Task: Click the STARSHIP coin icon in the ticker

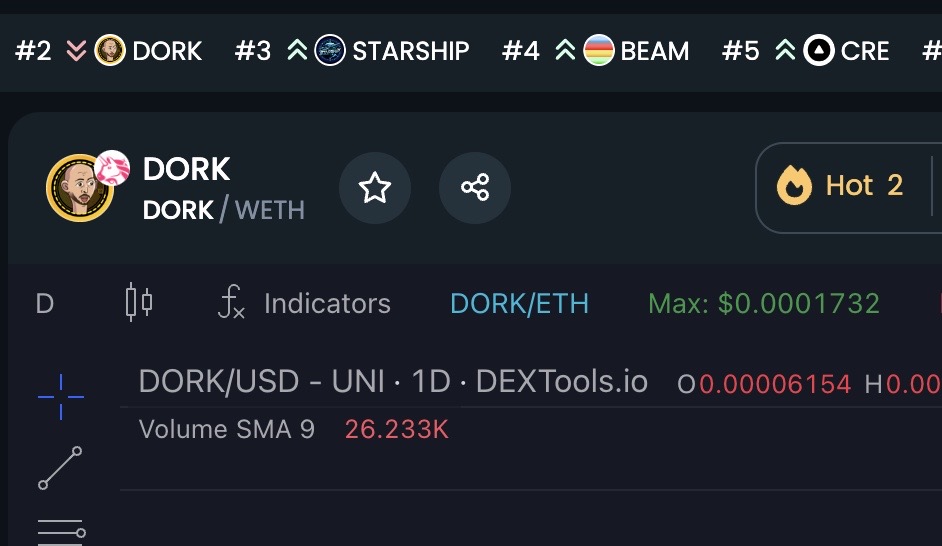Action: point(330,50)
